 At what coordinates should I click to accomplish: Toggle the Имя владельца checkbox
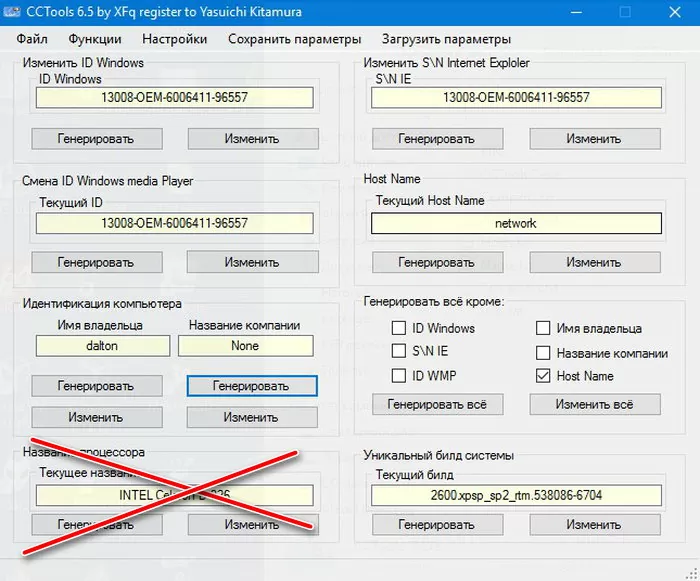(x=543, y=328)
